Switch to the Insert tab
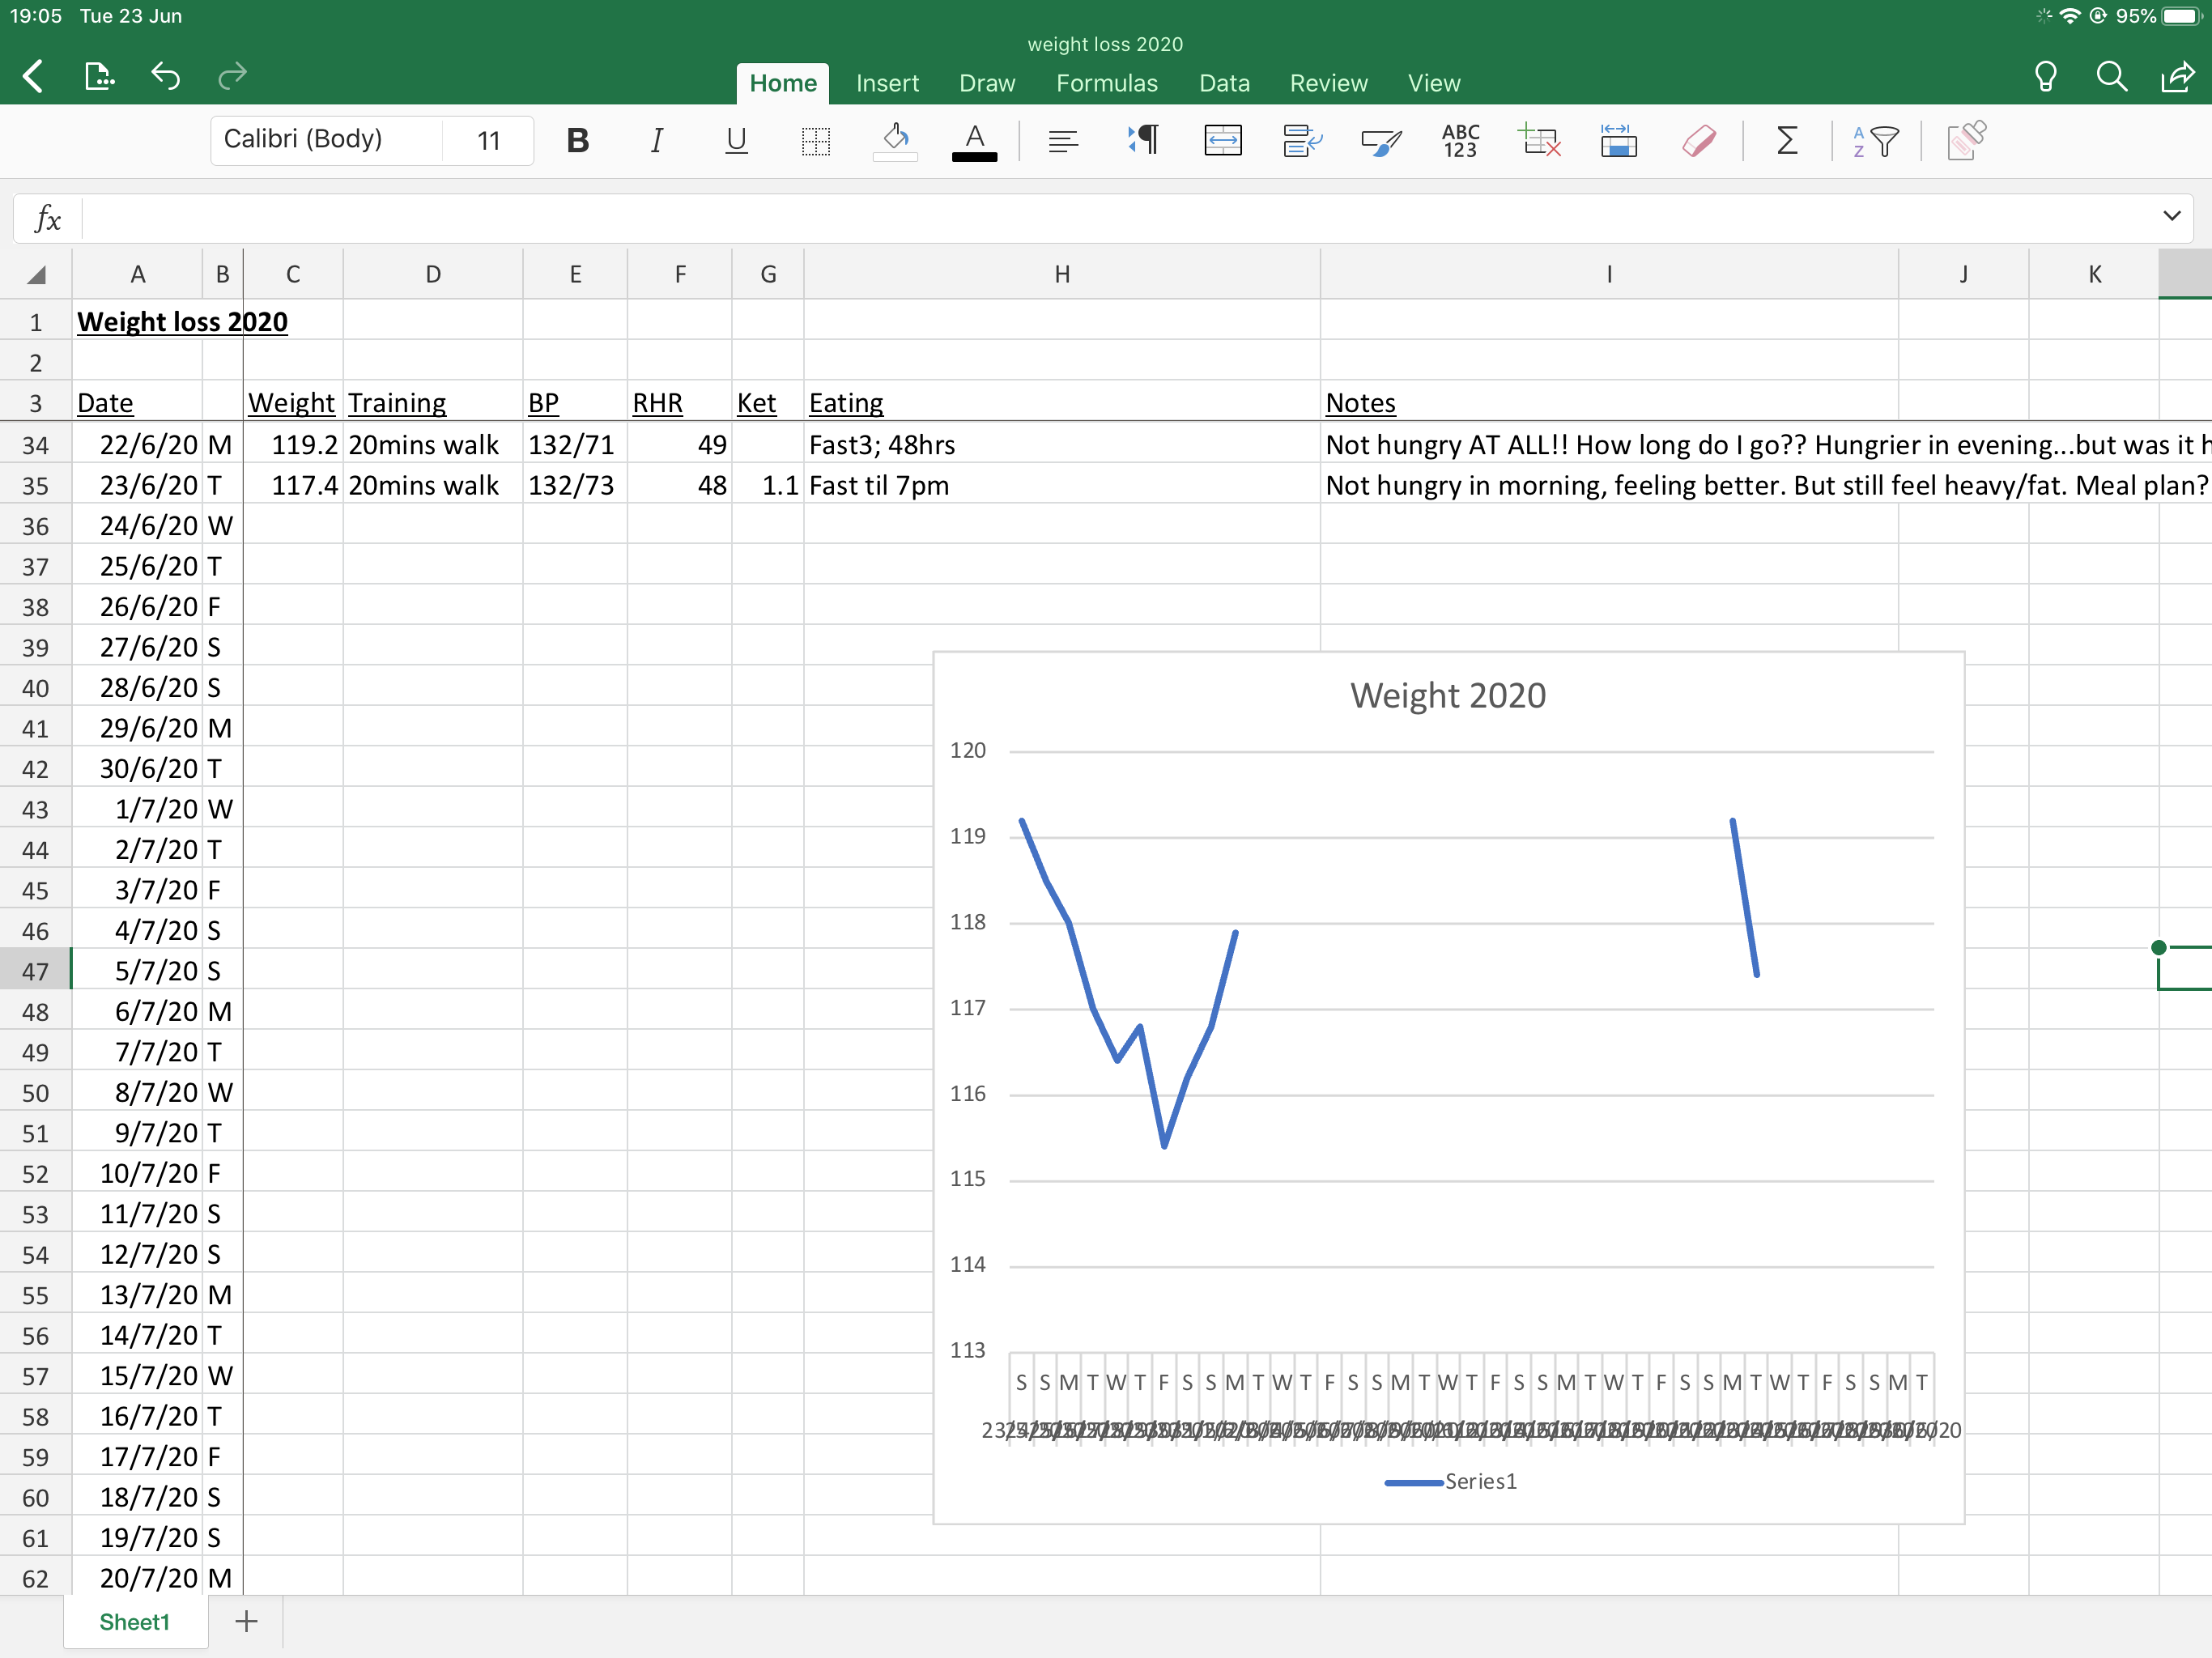The width and height of the screenshot is (2212, 1658). [x=887, y=83]
